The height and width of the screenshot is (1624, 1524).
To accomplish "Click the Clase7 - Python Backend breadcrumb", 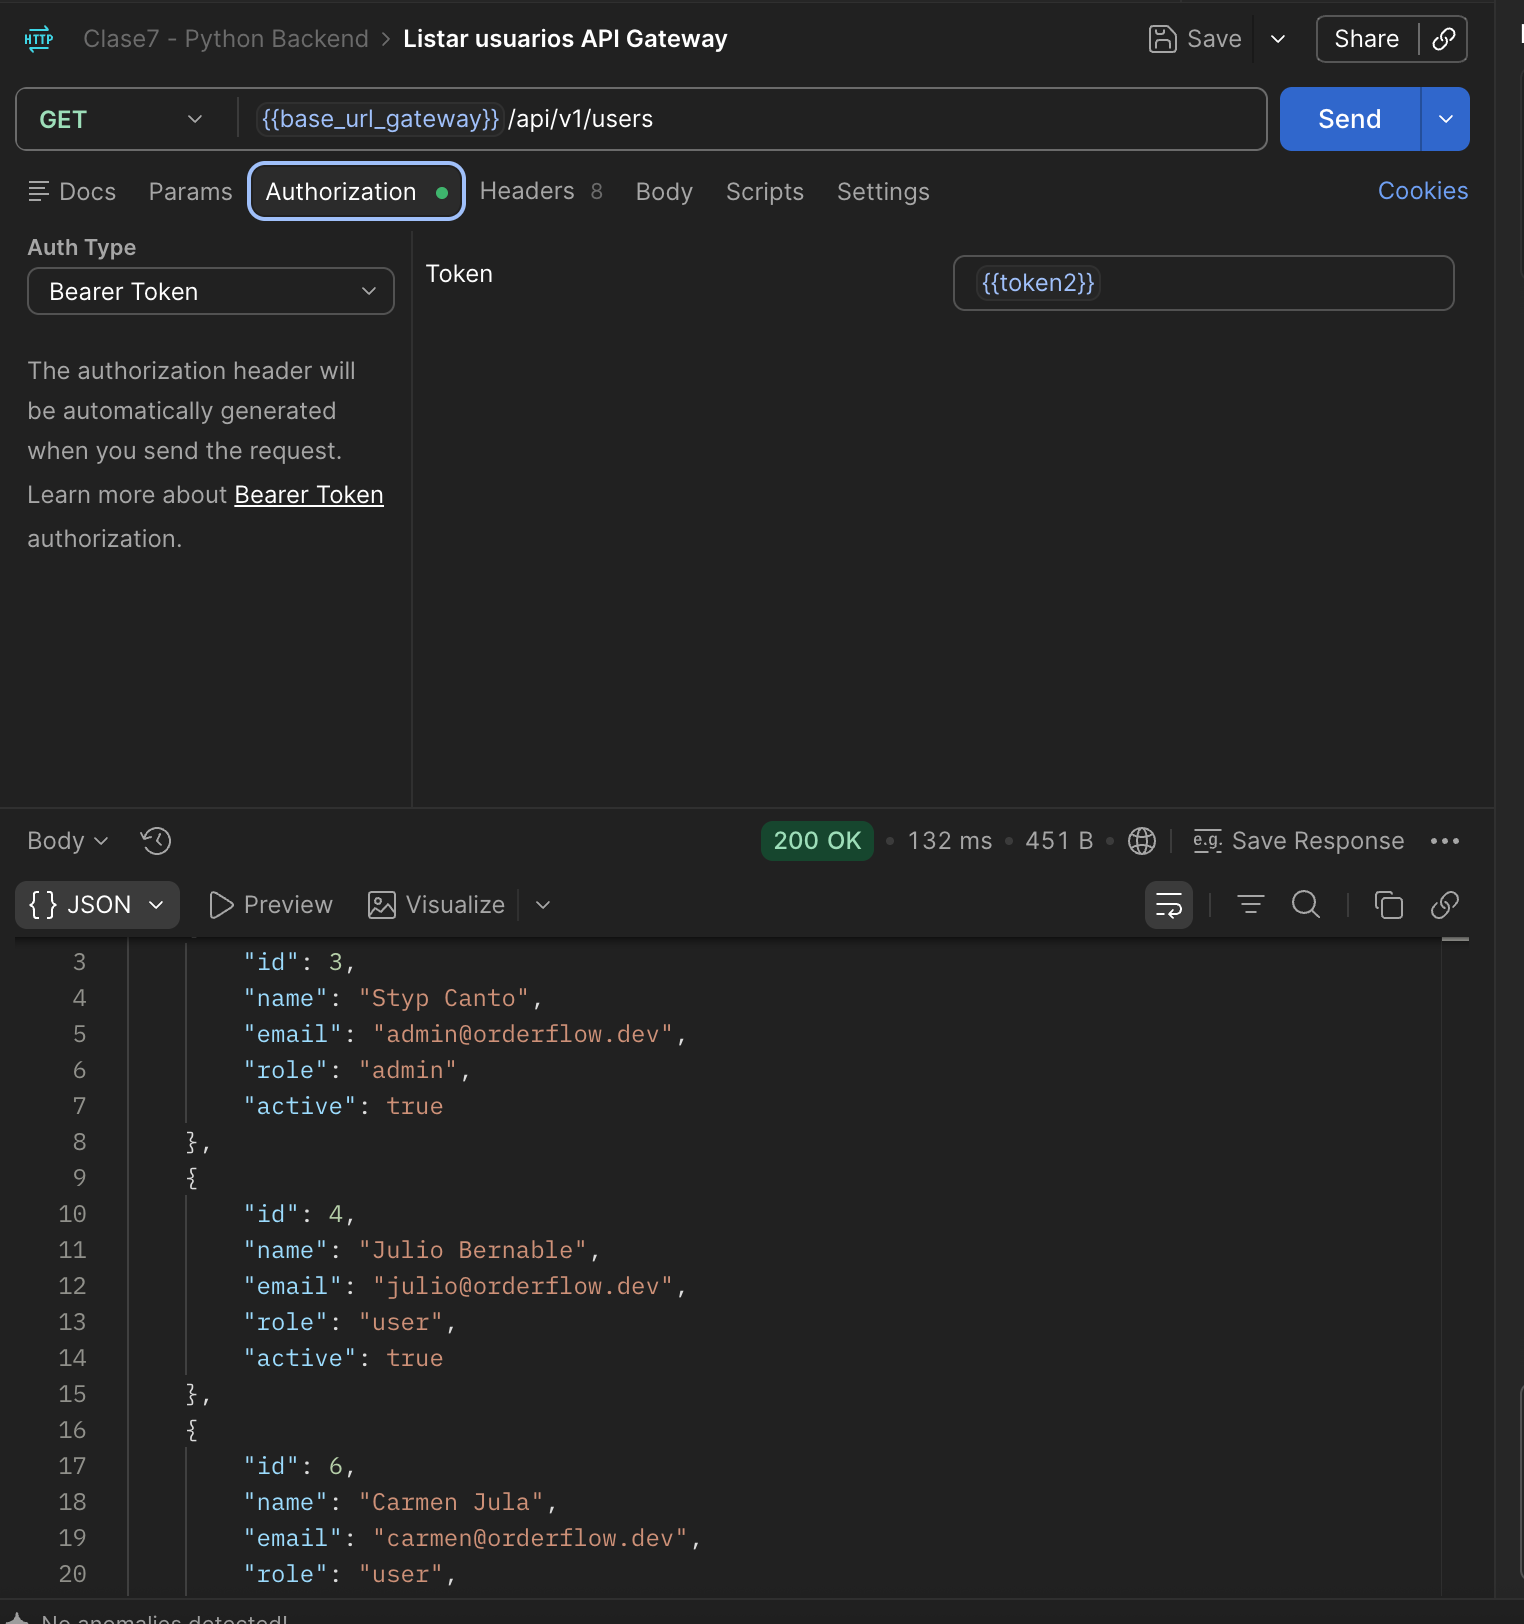I will point(226,39).
